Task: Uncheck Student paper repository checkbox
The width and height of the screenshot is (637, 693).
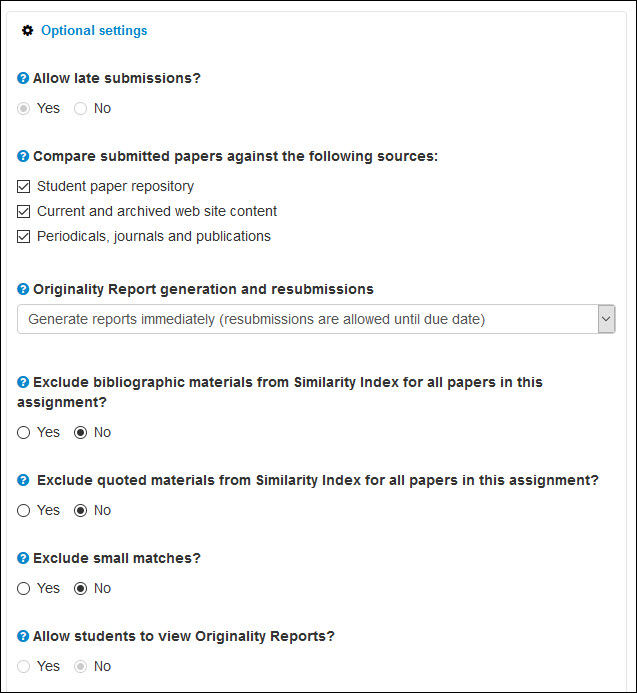Action: click(24, 187)
